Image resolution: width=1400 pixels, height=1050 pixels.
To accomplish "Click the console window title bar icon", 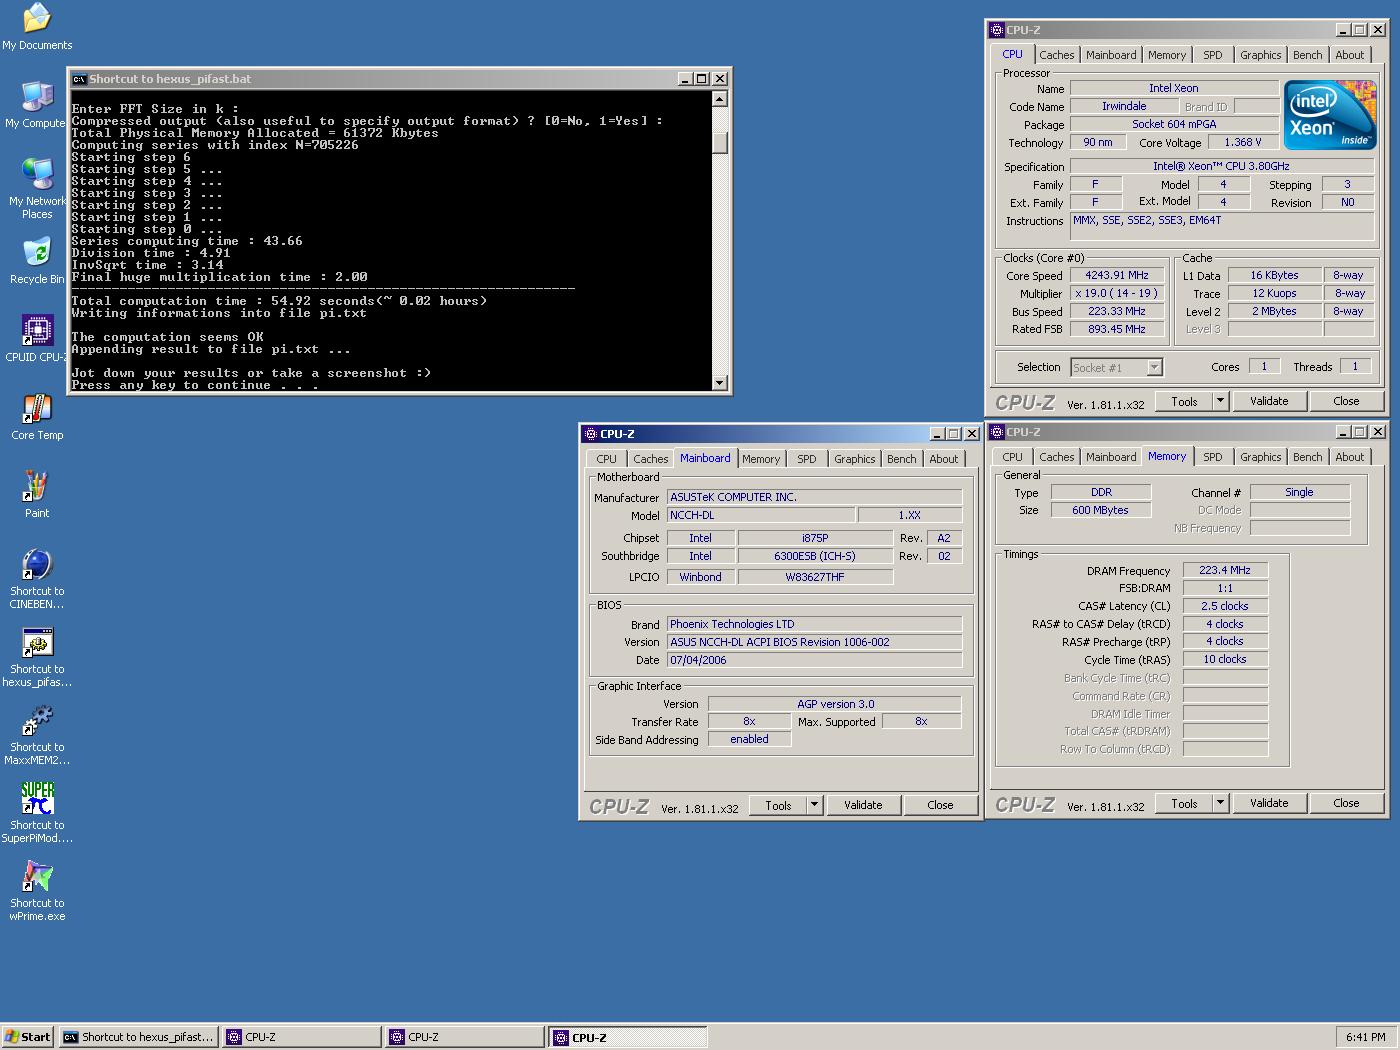I will point(79,79).
